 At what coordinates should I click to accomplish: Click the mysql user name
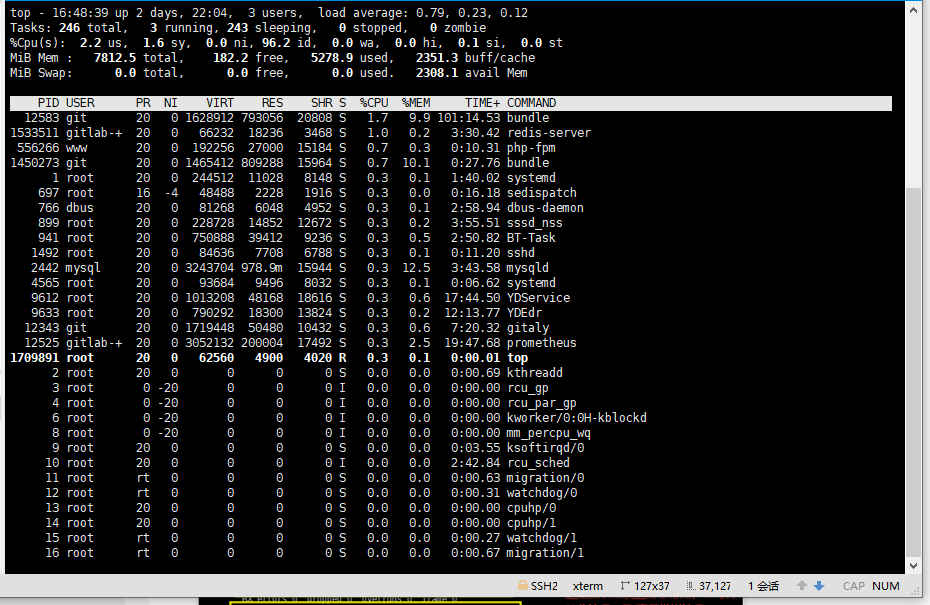coord(83,268)
